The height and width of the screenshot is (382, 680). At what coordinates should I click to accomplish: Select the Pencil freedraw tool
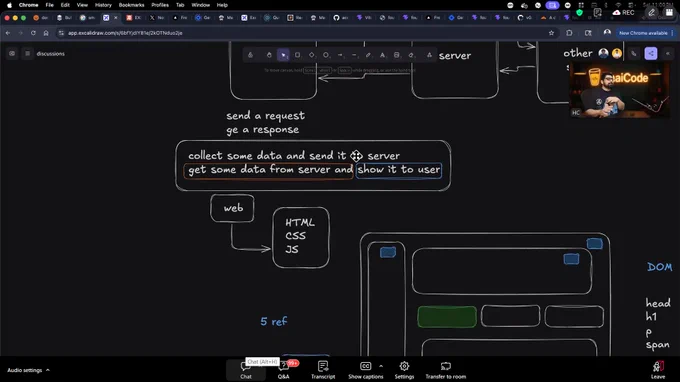(x=368, y=55)
